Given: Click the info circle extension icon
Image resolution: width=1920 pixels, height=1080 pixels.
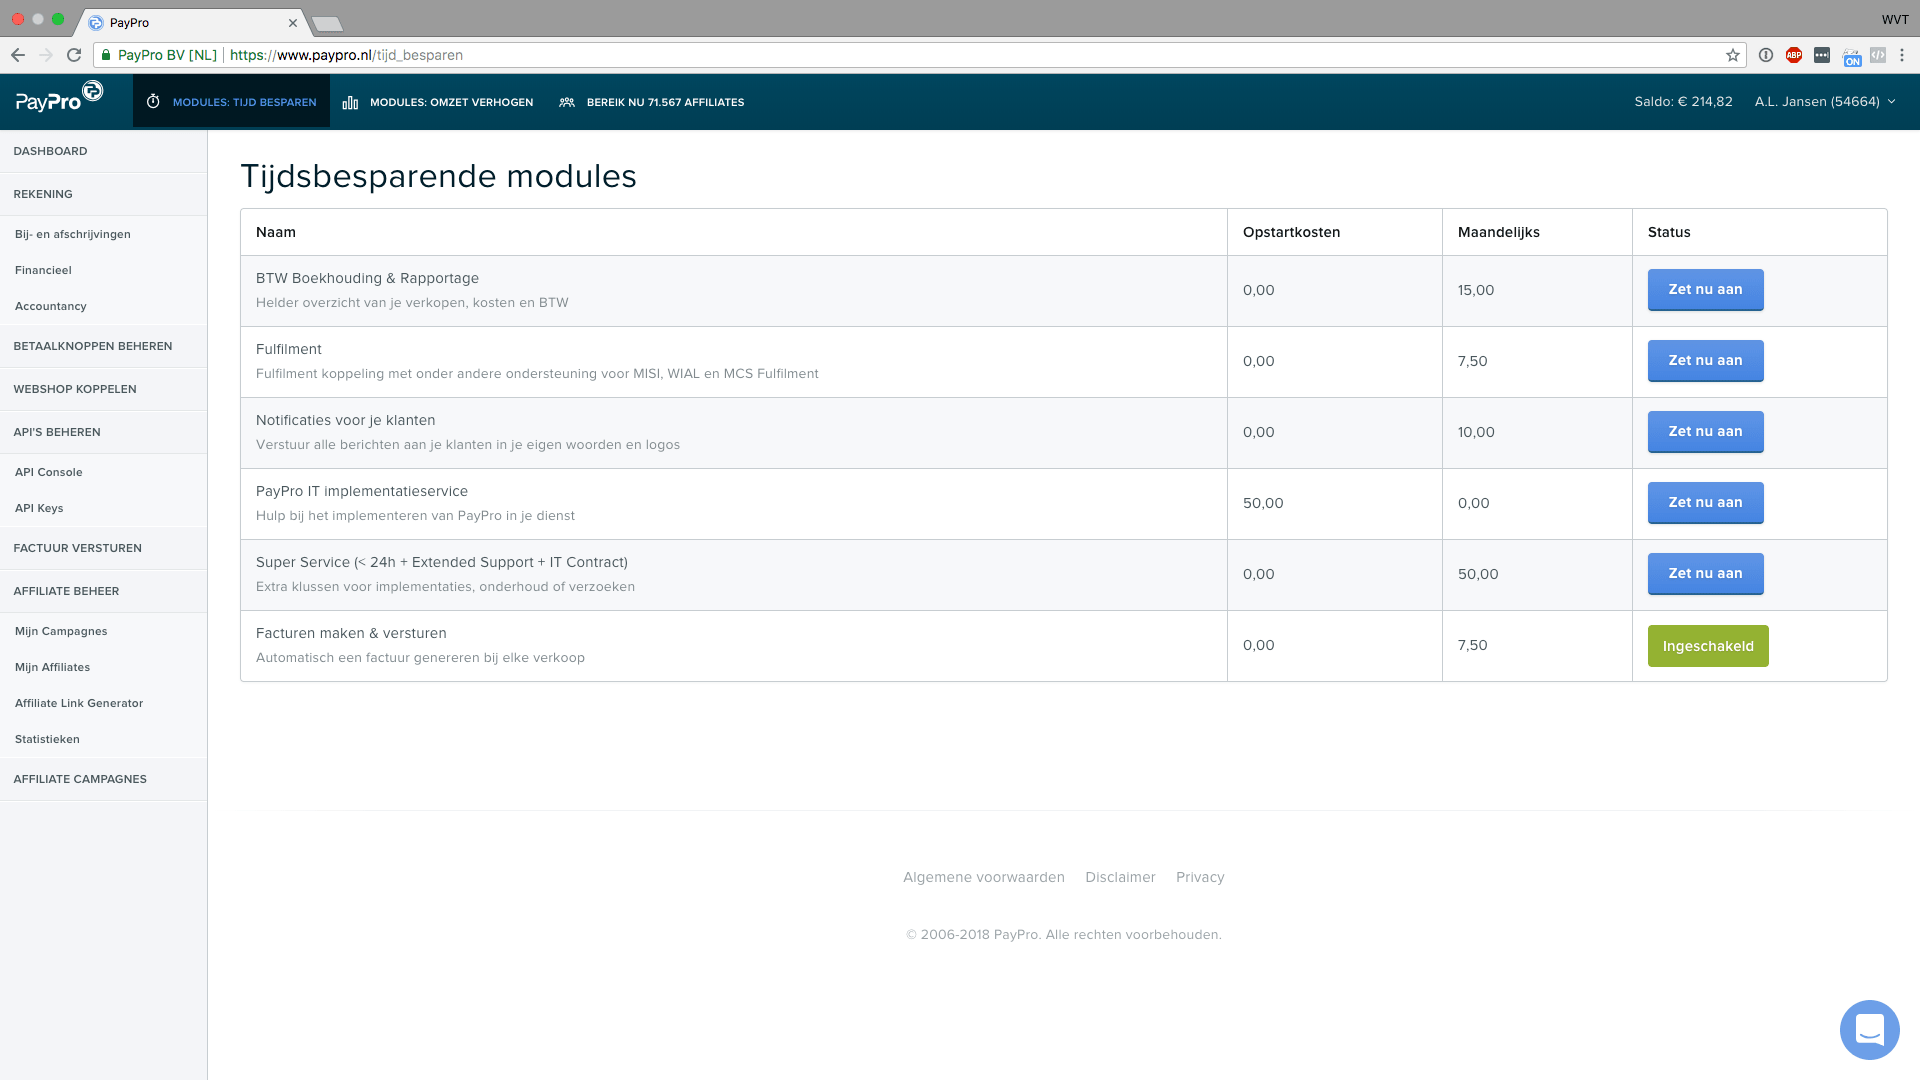Looking at the screenshot, I should pos(1766,55).
